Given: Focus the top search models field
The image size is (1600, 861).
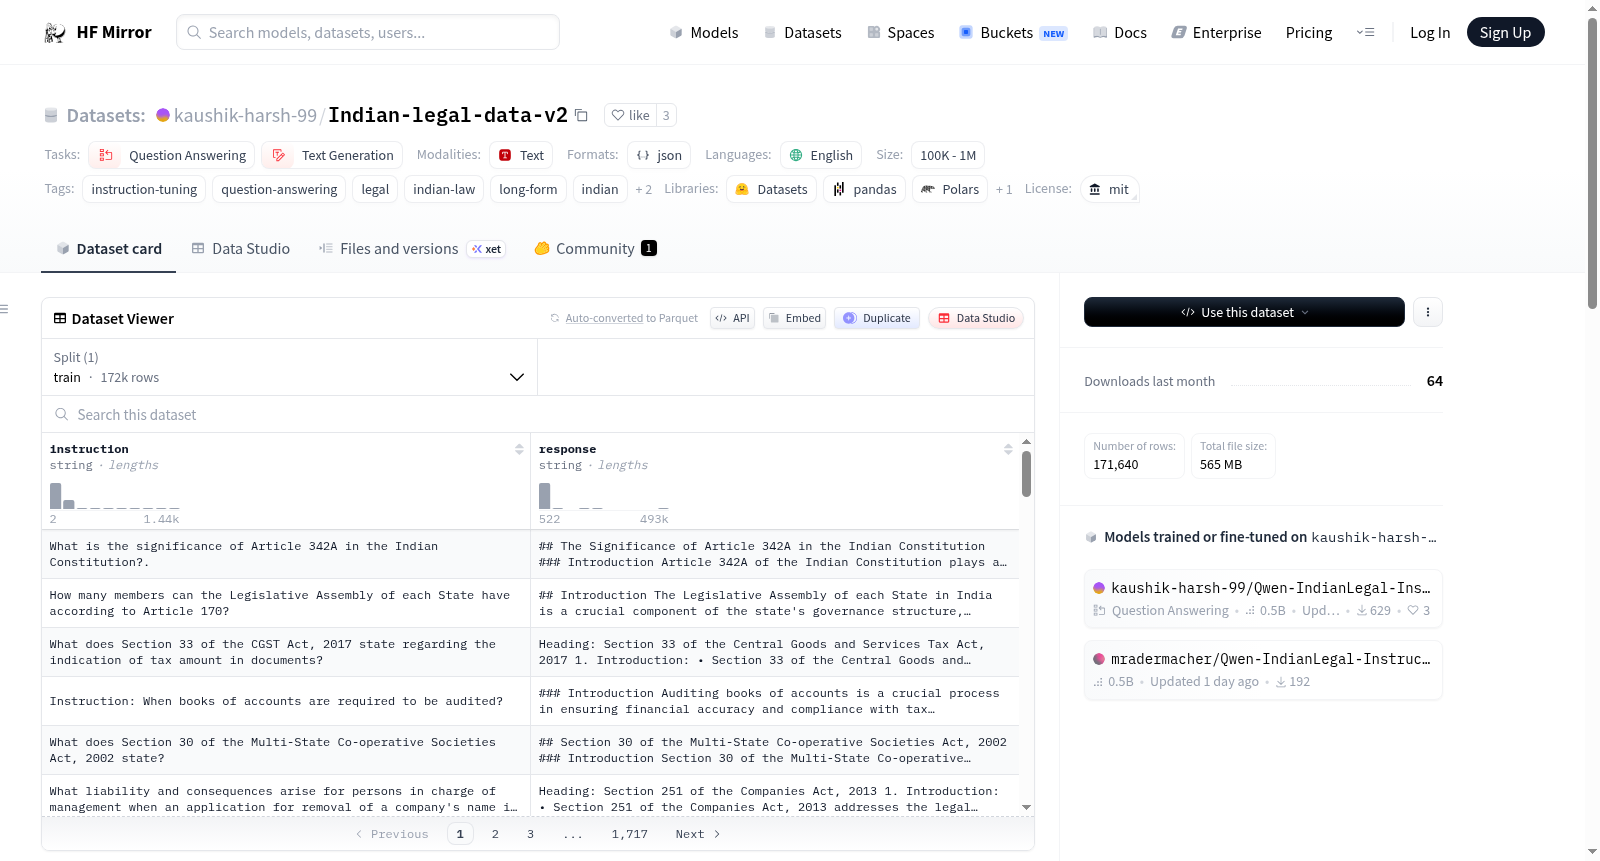Looking at the screenshot, I should click(x=368, y=32).
